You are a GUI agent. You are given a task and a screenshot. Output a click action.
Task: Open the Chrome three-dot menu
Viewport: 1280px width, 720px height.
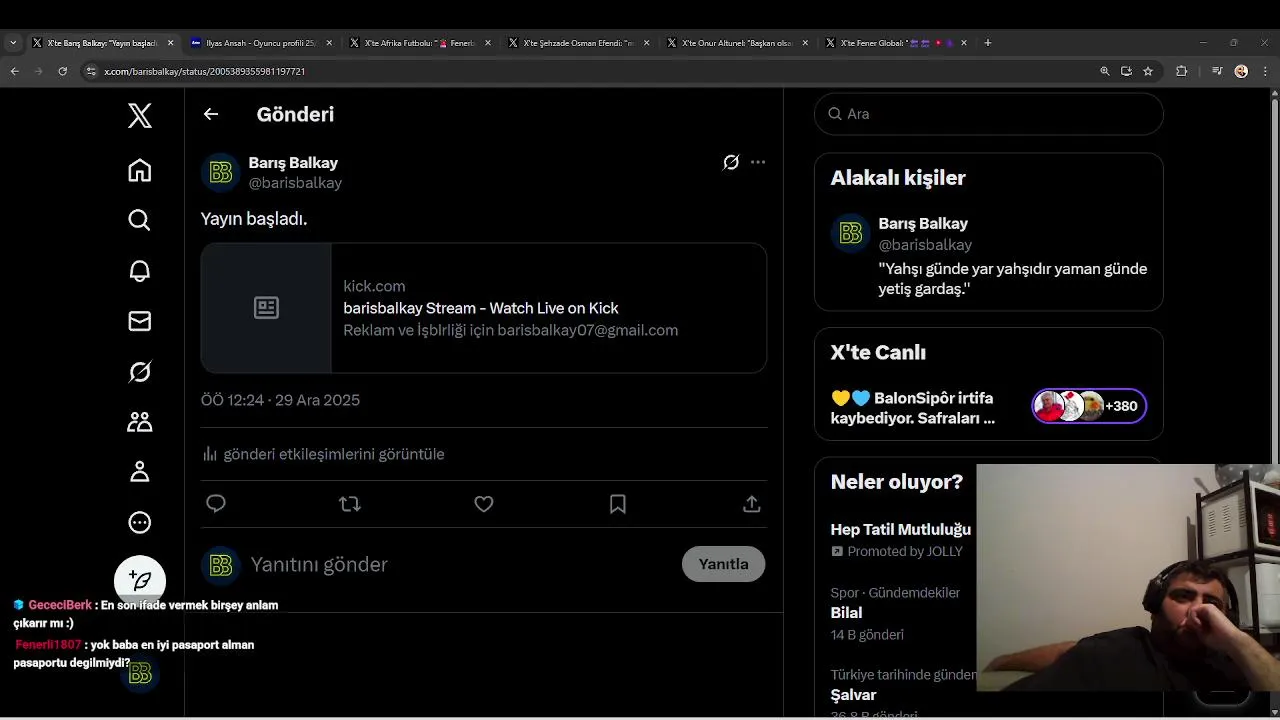pos(1265,71)
